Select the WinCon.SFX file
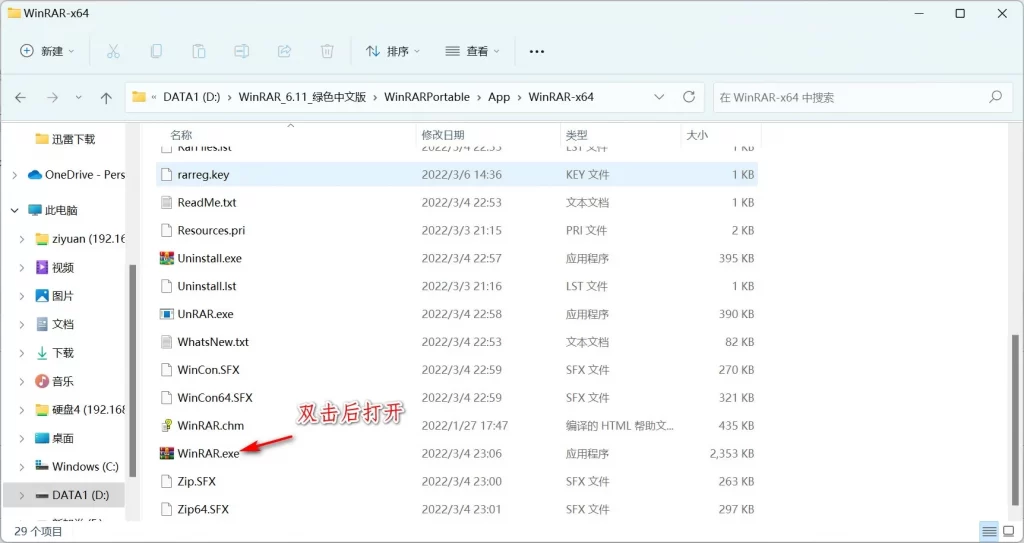 click(456, 370)
